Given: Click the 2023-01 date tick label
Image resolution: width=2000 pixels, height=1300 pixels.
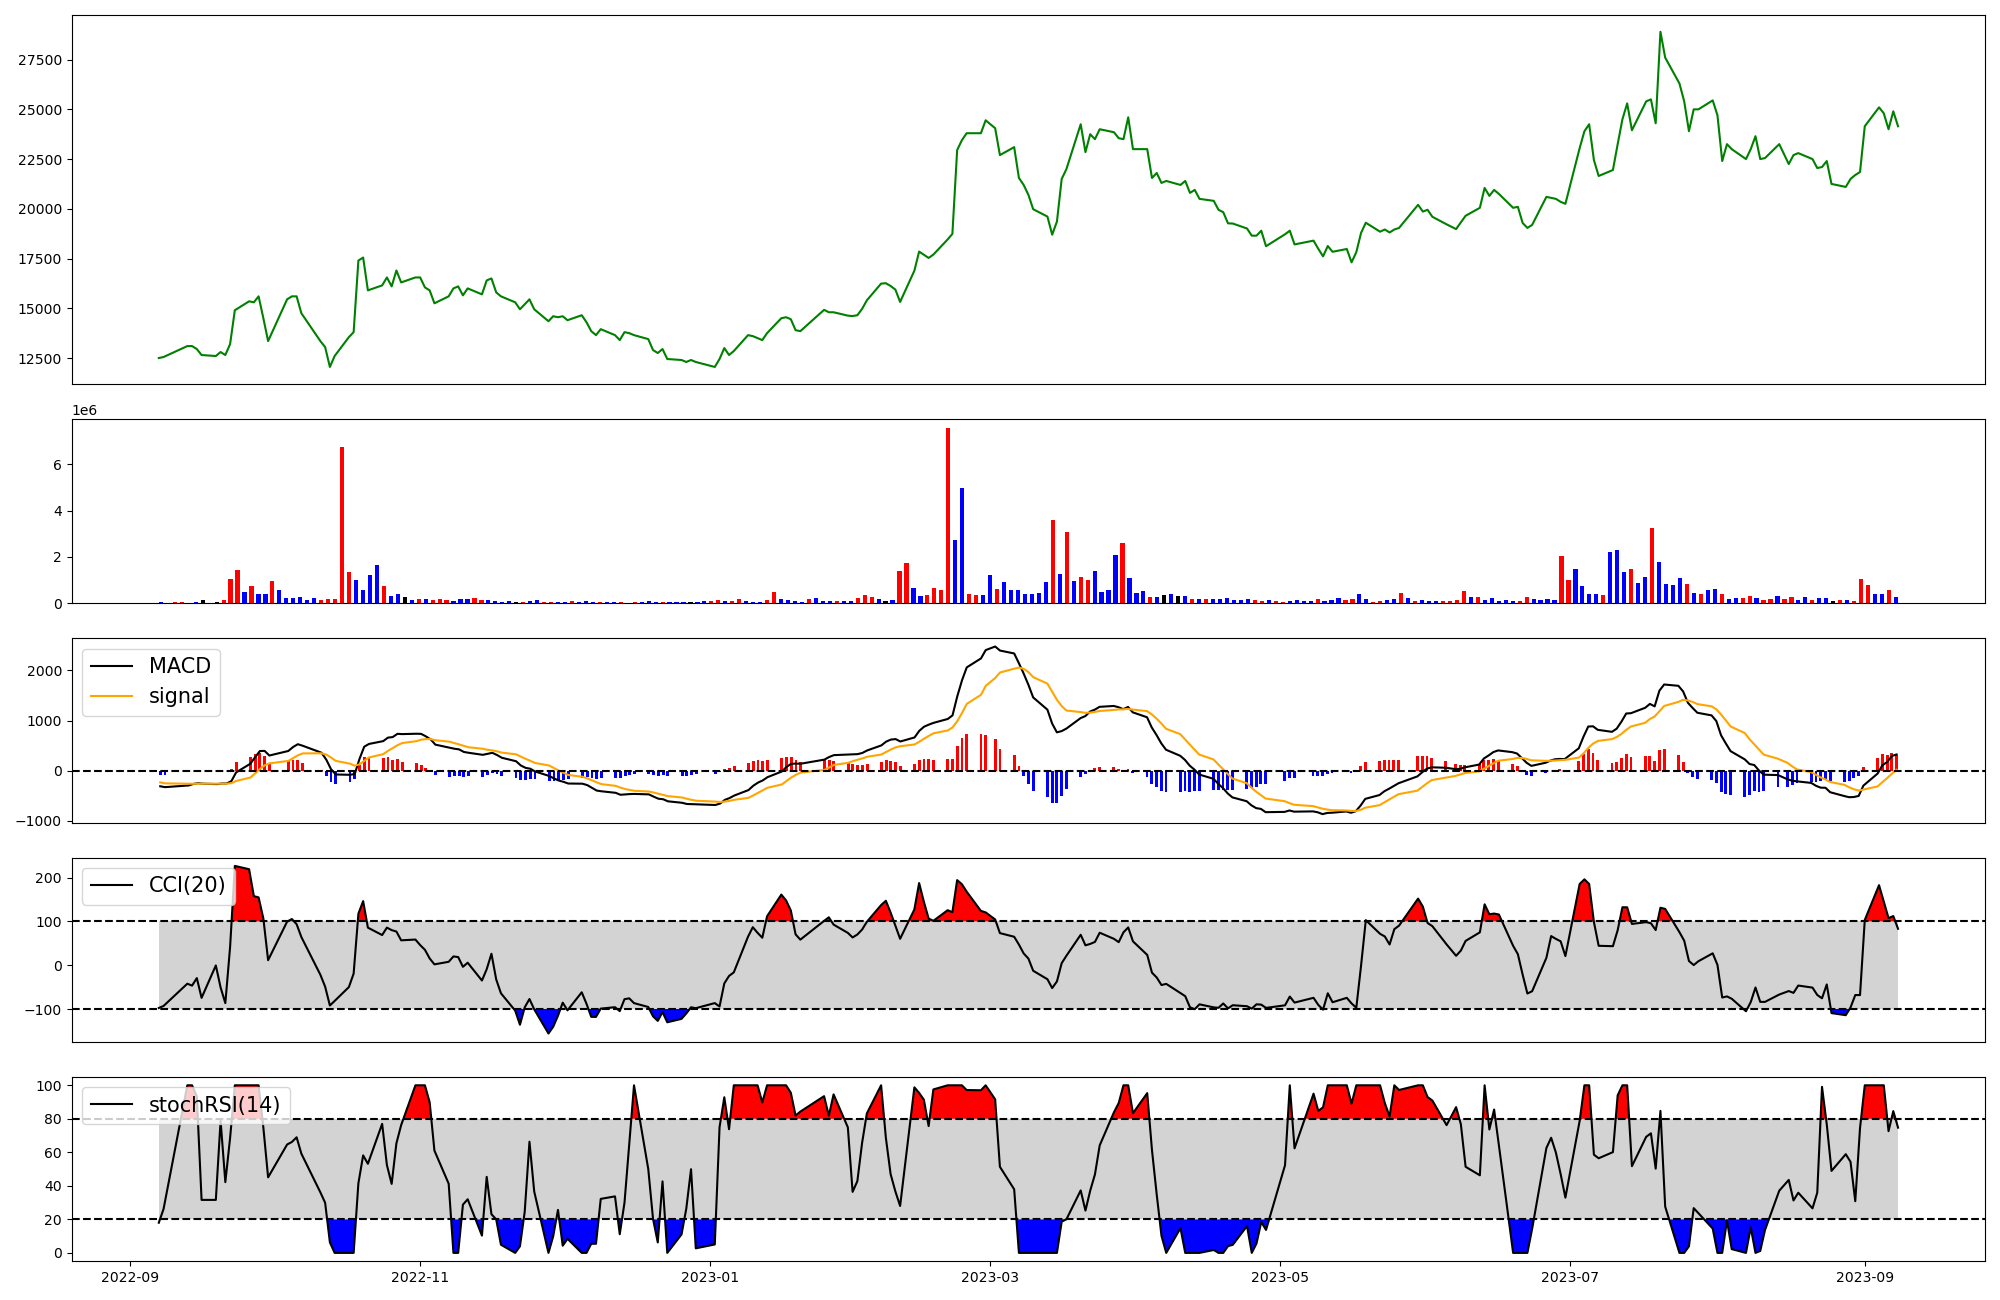Looking at the screenshot, I should click(710, 1277).
